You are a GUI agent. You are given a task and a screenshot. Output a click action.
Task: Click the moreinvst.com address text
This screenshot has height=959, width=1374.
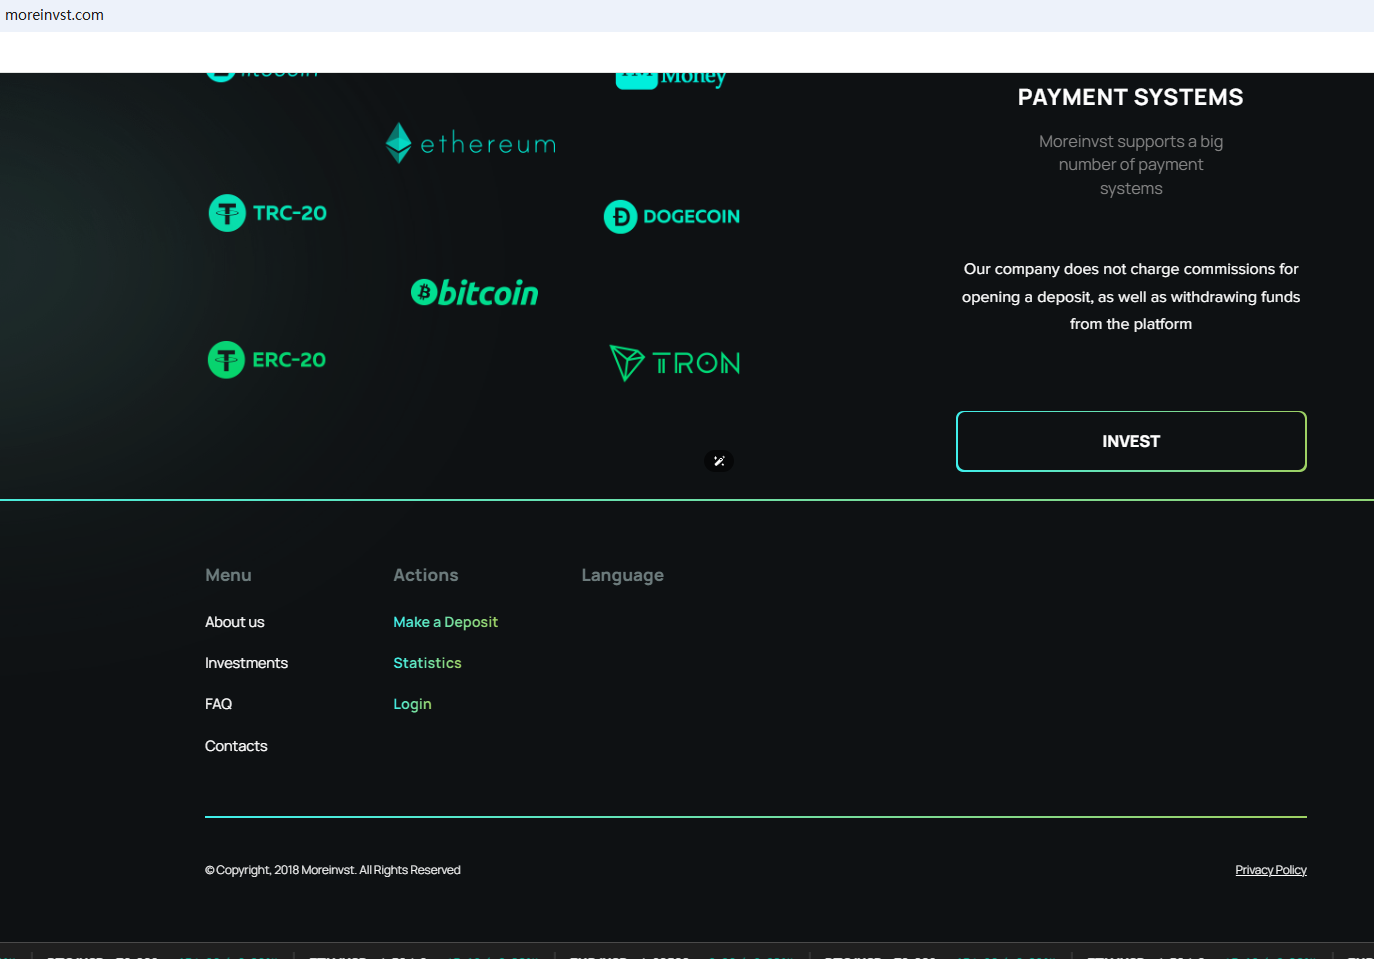[x=55, y=15]
